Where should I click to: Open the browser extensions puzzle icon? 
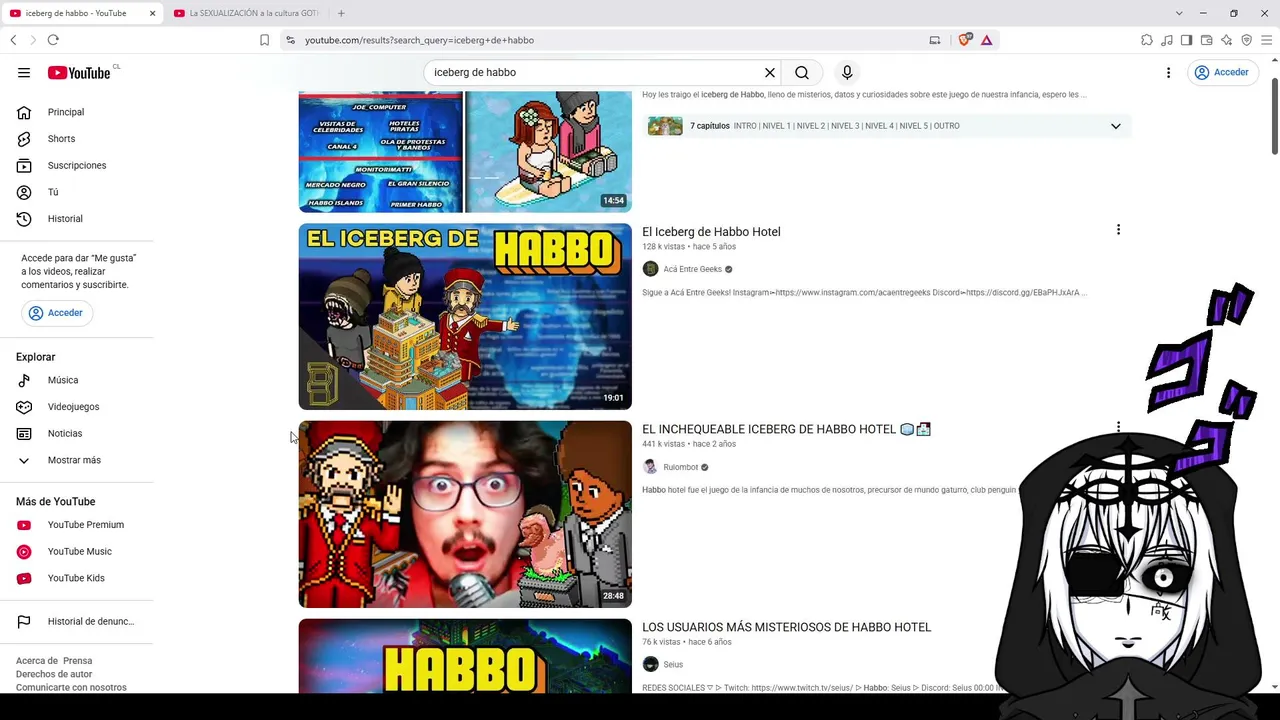[1147, 40]
